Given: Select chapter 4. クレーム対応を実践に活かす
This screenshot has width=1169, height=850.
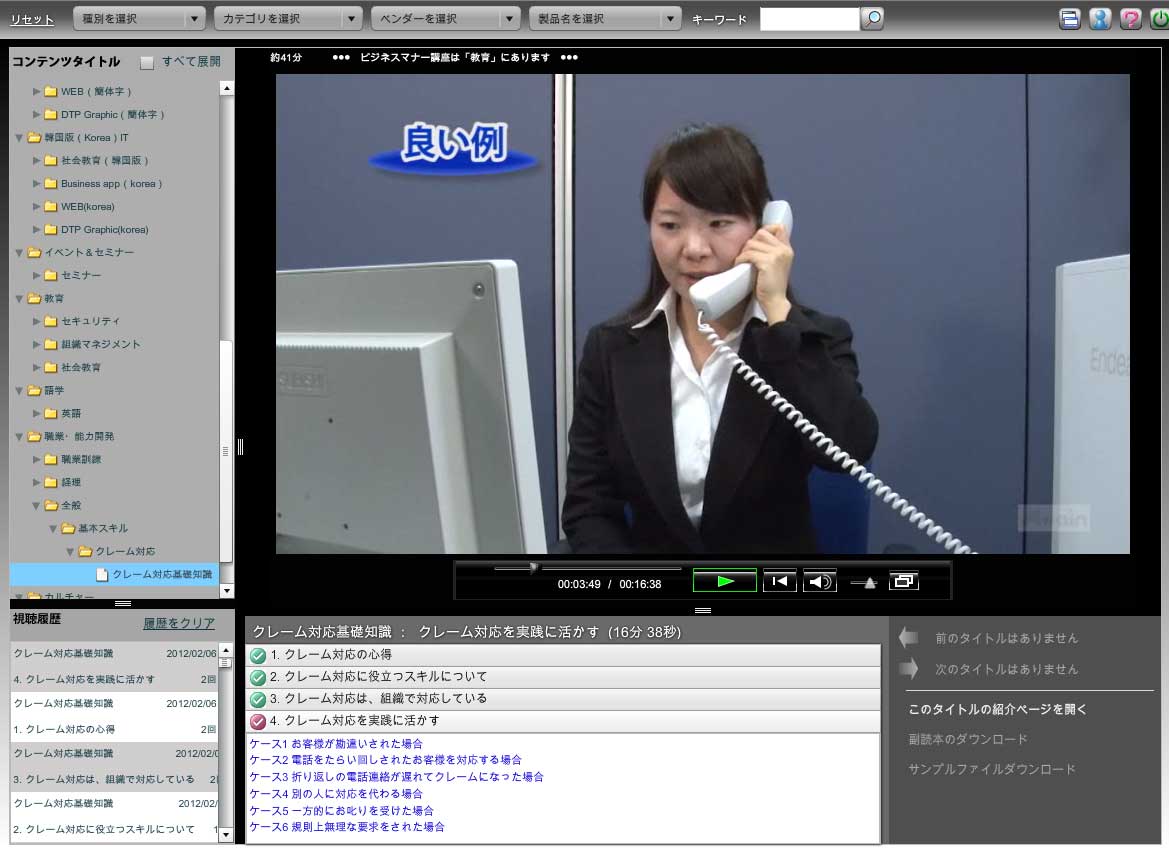Looking at the screenshot, I should [564, 722].
